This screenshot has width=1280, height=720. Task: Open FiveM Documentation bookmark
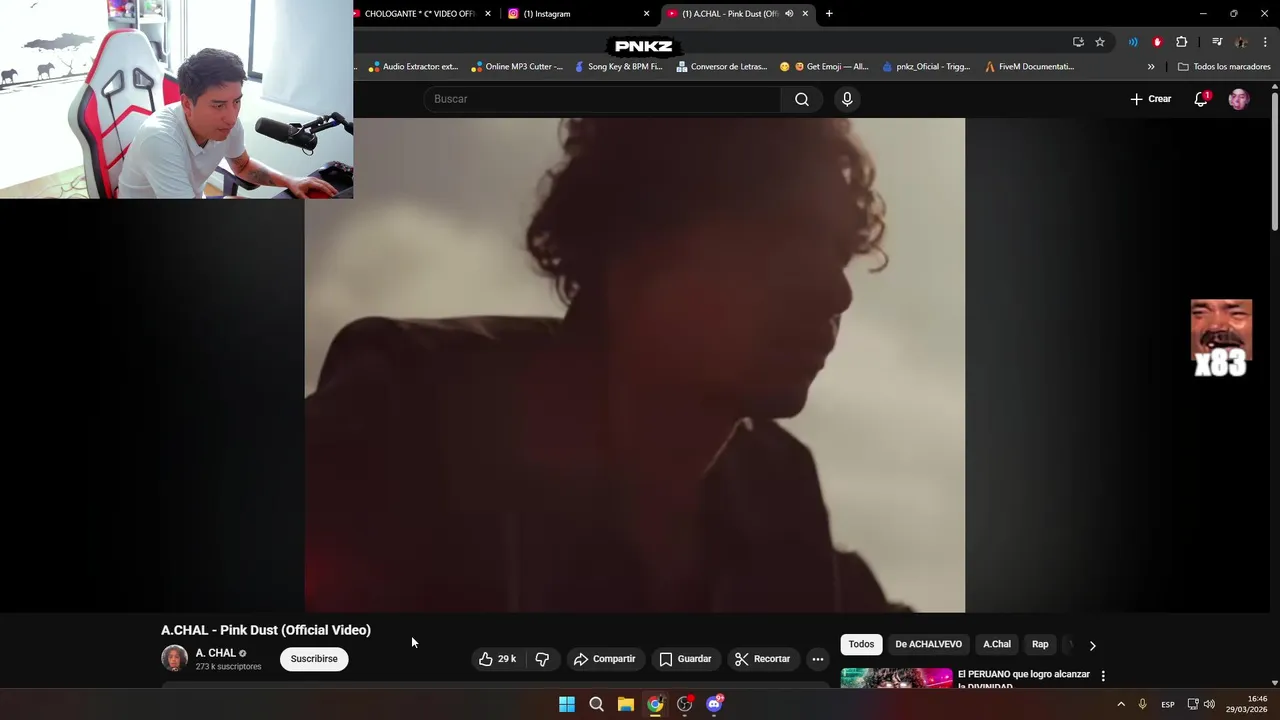1029,67
